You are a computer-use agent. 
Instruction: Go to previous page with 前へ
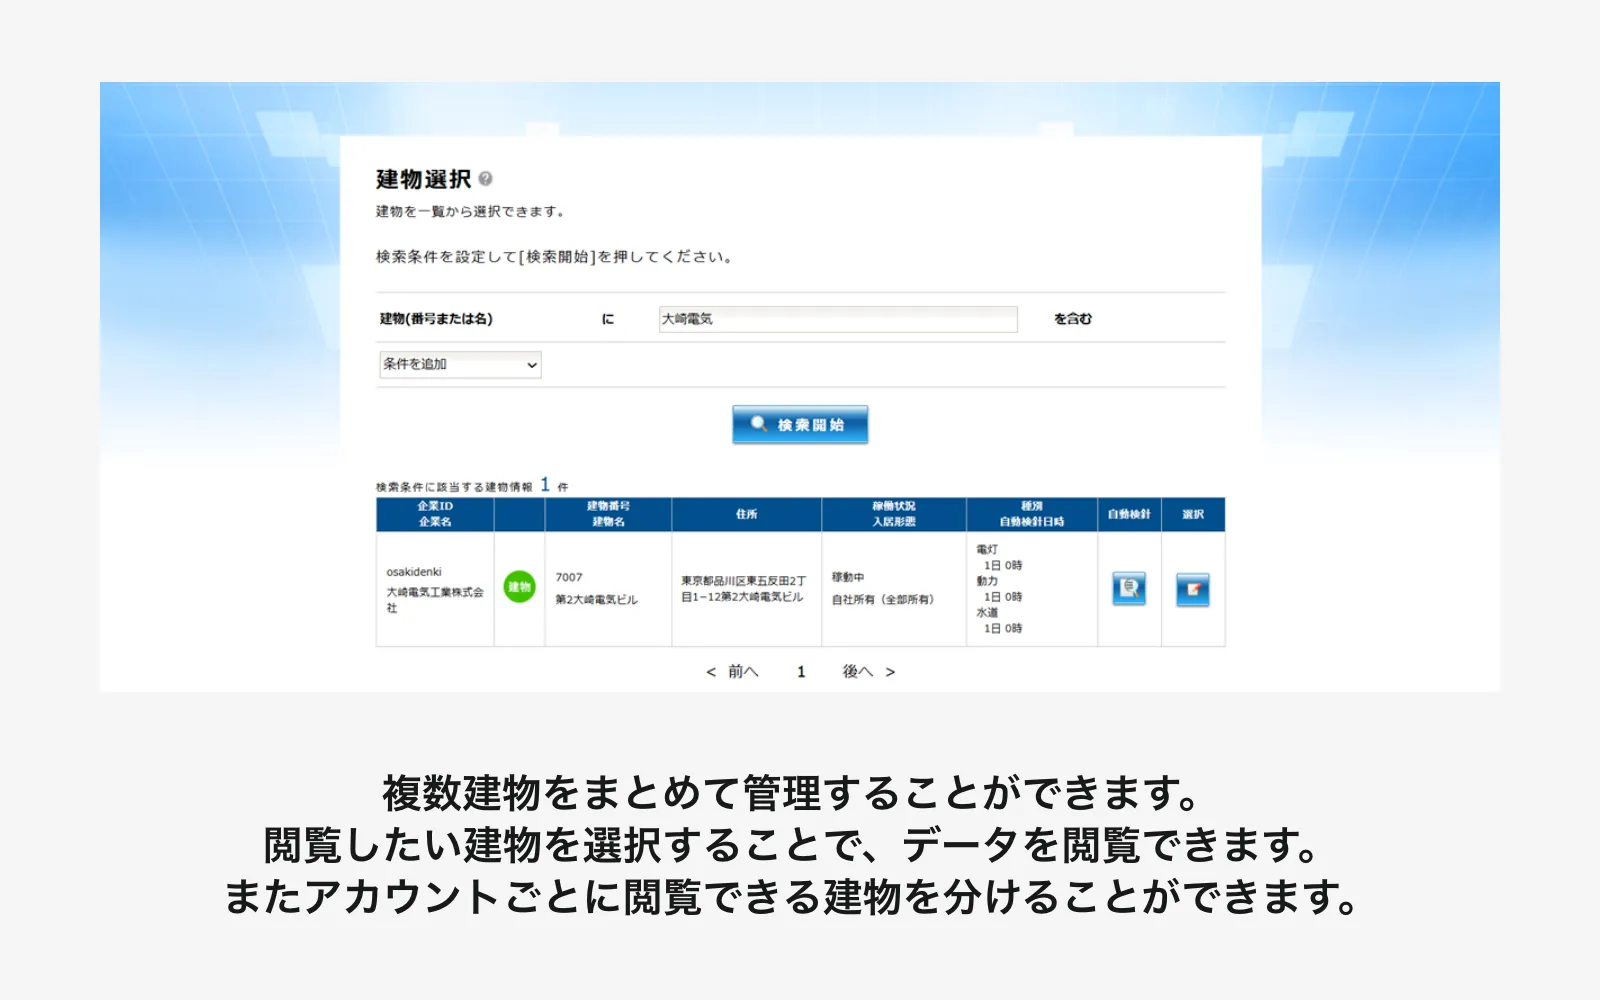733,672
